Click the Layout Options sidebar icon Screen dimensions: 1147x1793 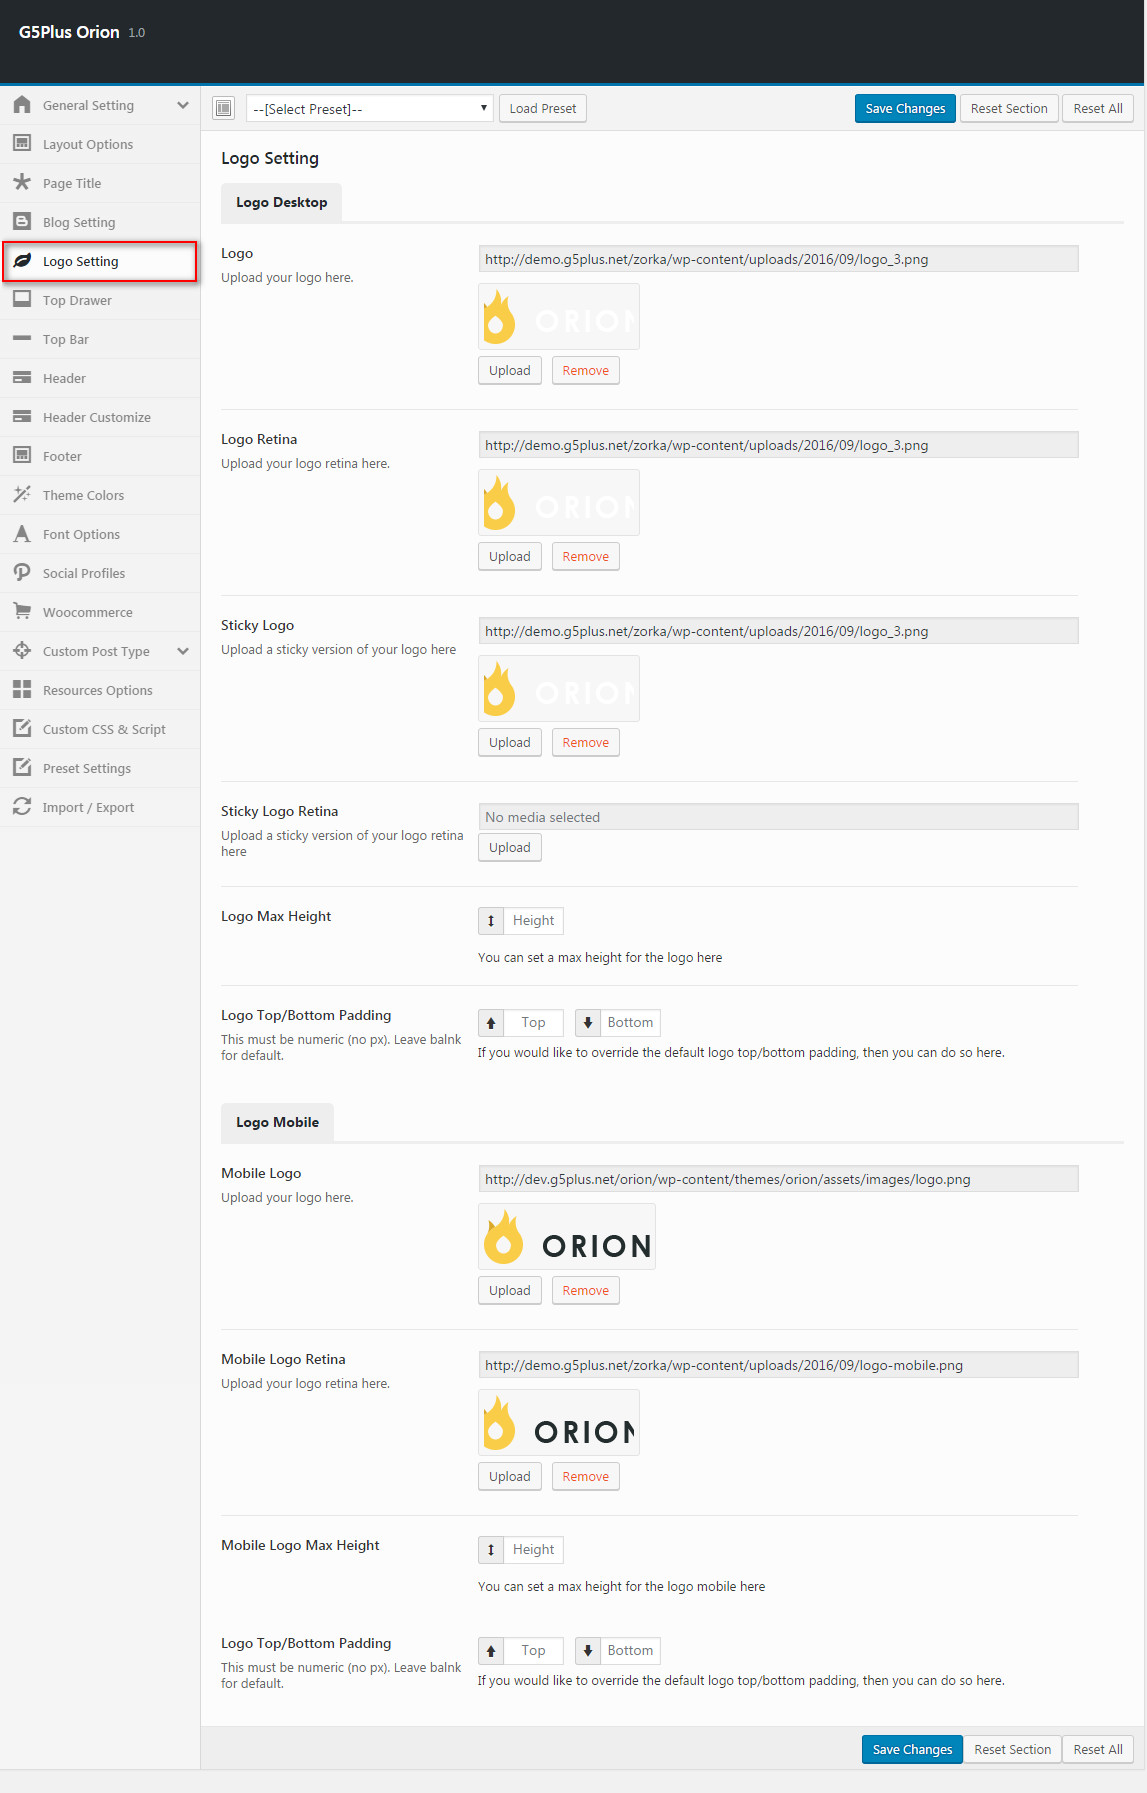(x=22, y=144)
